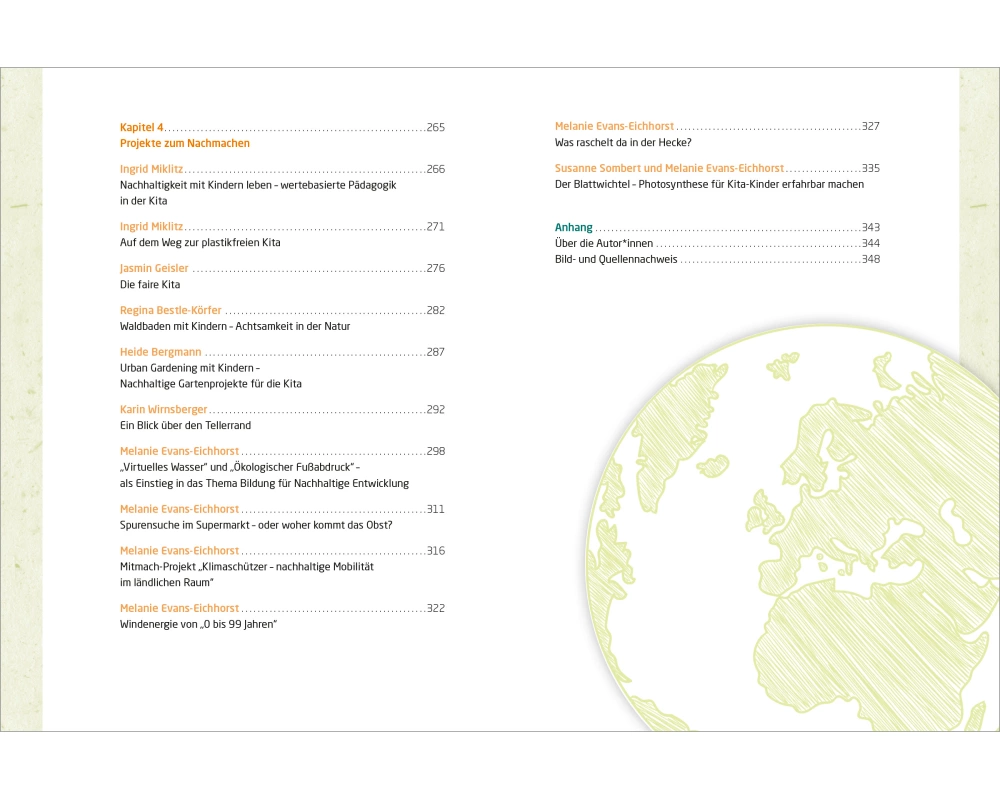Open Über die Autor*innen entry
The image size is (1000, 800).
[x=604, y=243]
